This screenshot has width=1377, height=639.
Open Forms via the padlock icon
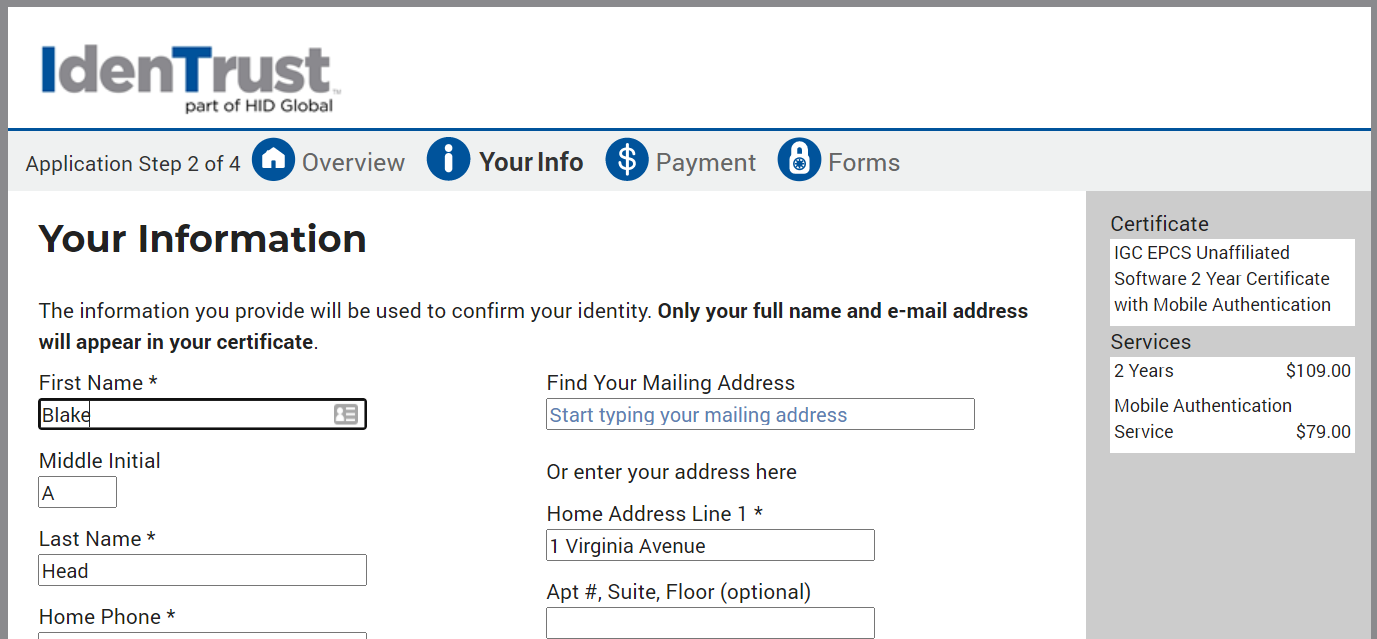click(x=798, y=159)
